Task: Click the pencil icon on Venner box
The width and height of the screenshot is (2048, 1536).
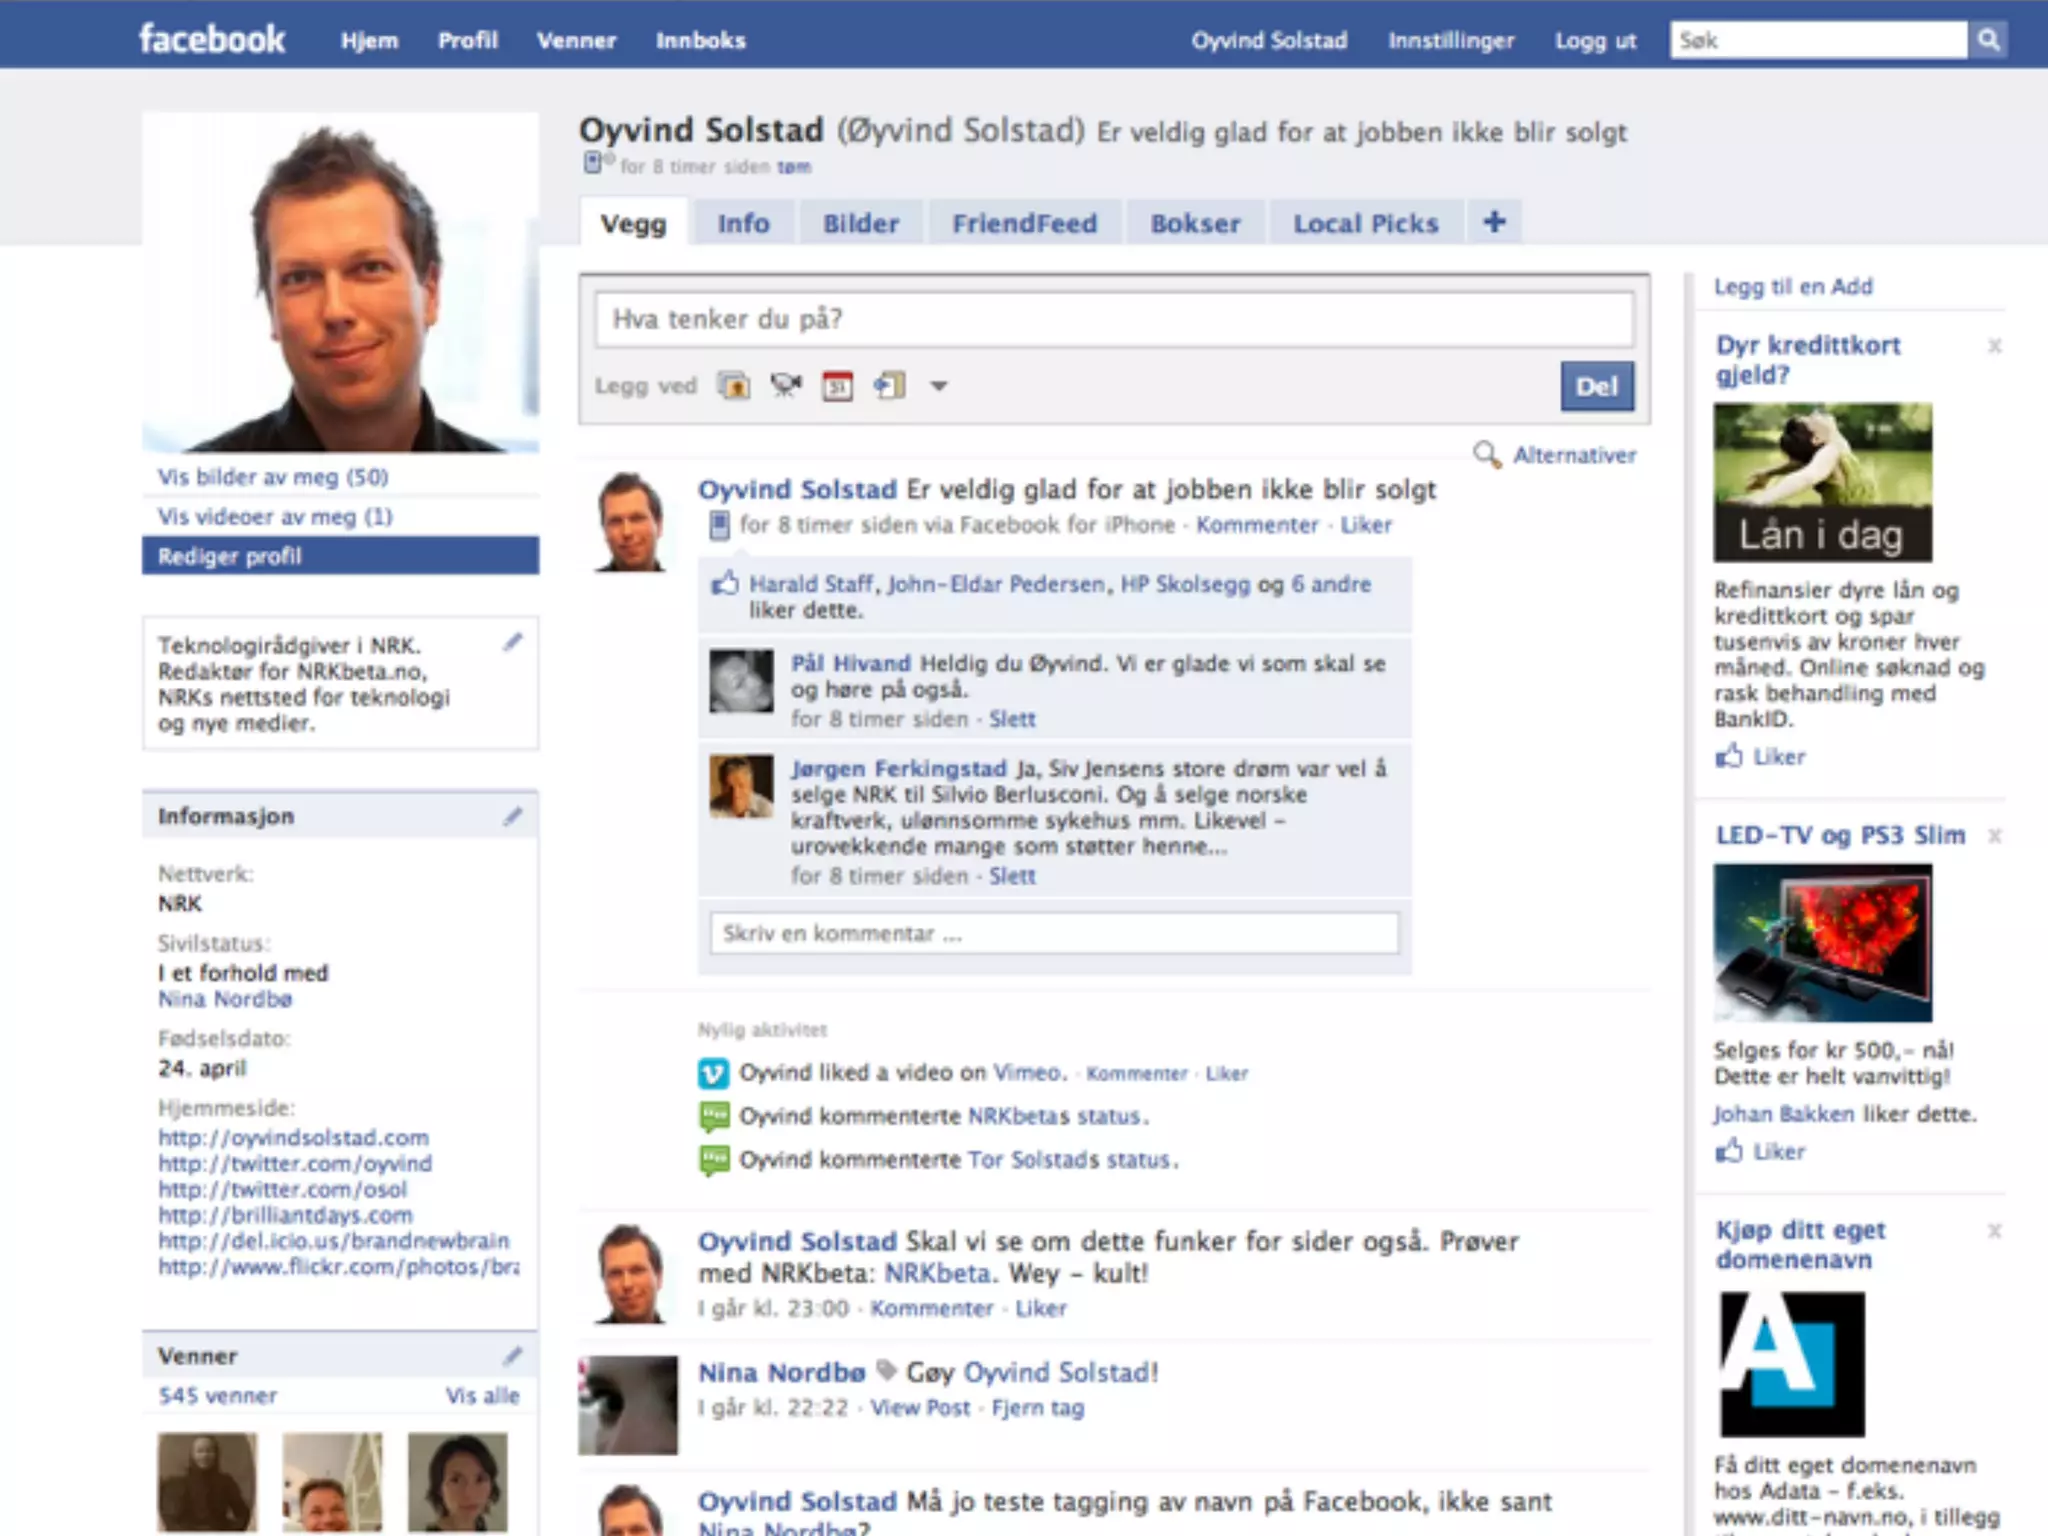Action: click(512, 1356)
